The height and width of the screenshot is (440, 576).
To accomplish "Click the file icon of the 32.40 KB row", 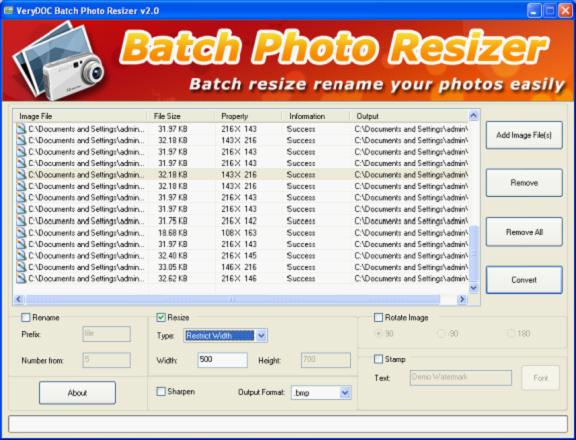I will click(x=21, y=255).
